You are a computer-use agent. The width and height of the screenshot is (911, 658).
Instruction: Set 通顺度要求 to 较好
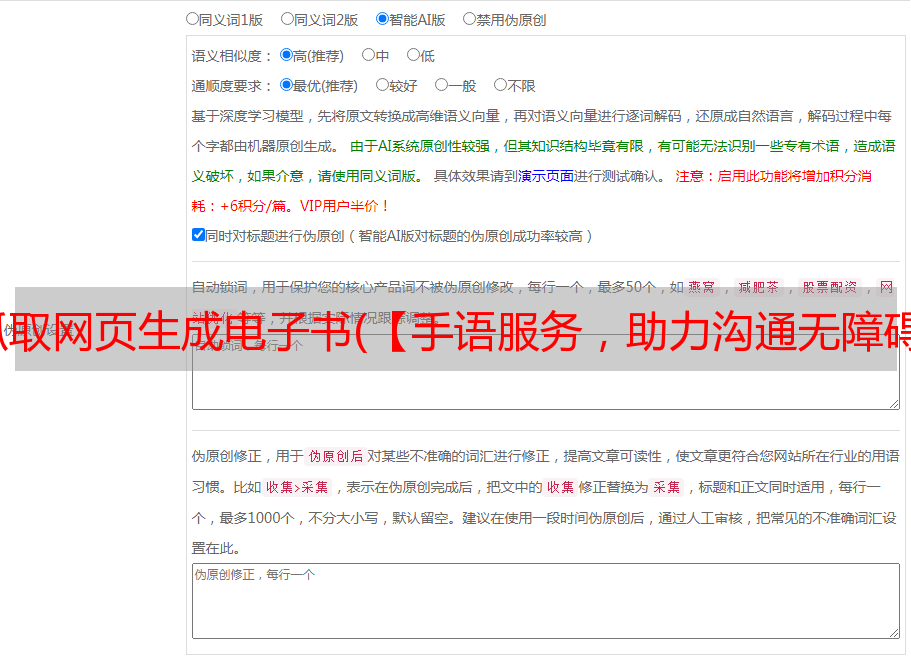point(382,85)
